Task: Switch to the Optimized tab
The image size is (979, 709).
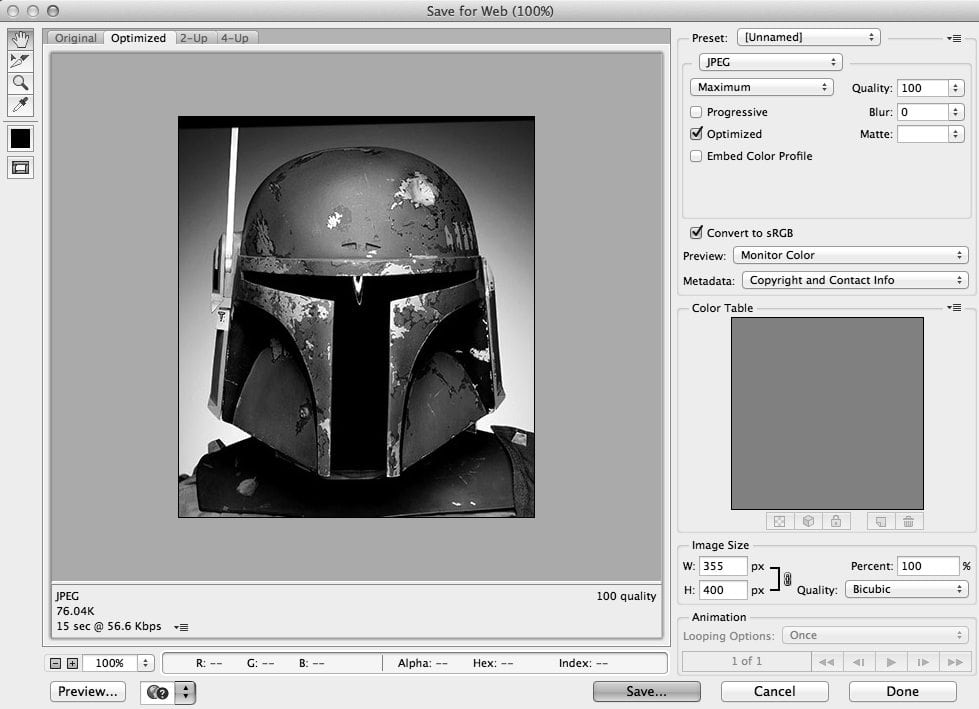Action: [x=139, y=38]
